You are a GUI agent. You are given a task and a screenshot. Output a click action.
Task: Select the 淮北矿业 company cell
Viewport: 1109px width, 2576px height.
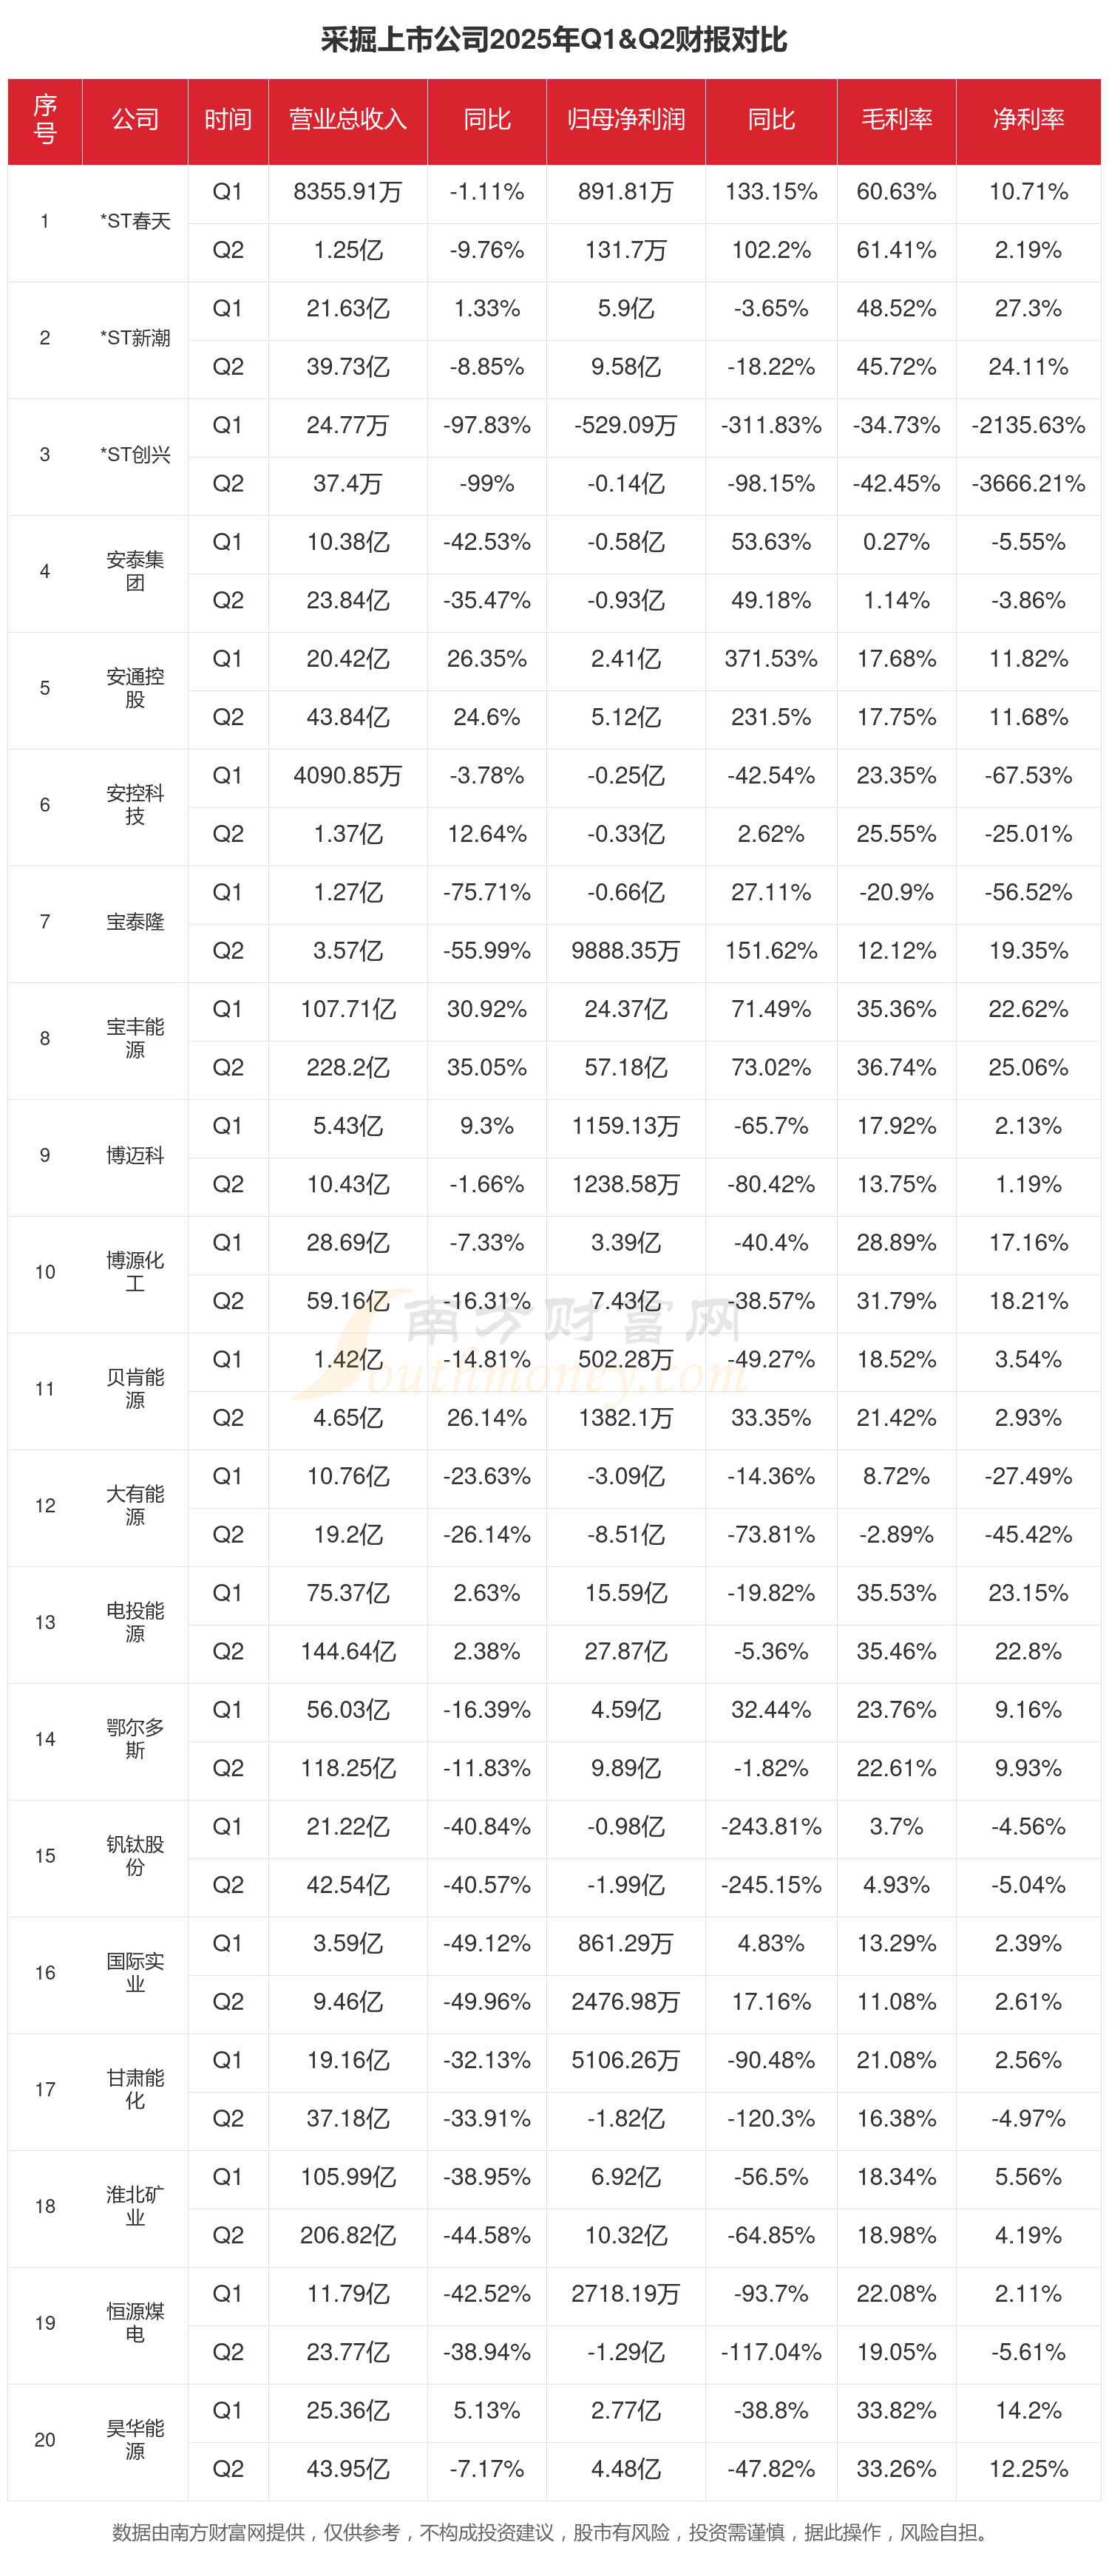(x=135, y=2205)
